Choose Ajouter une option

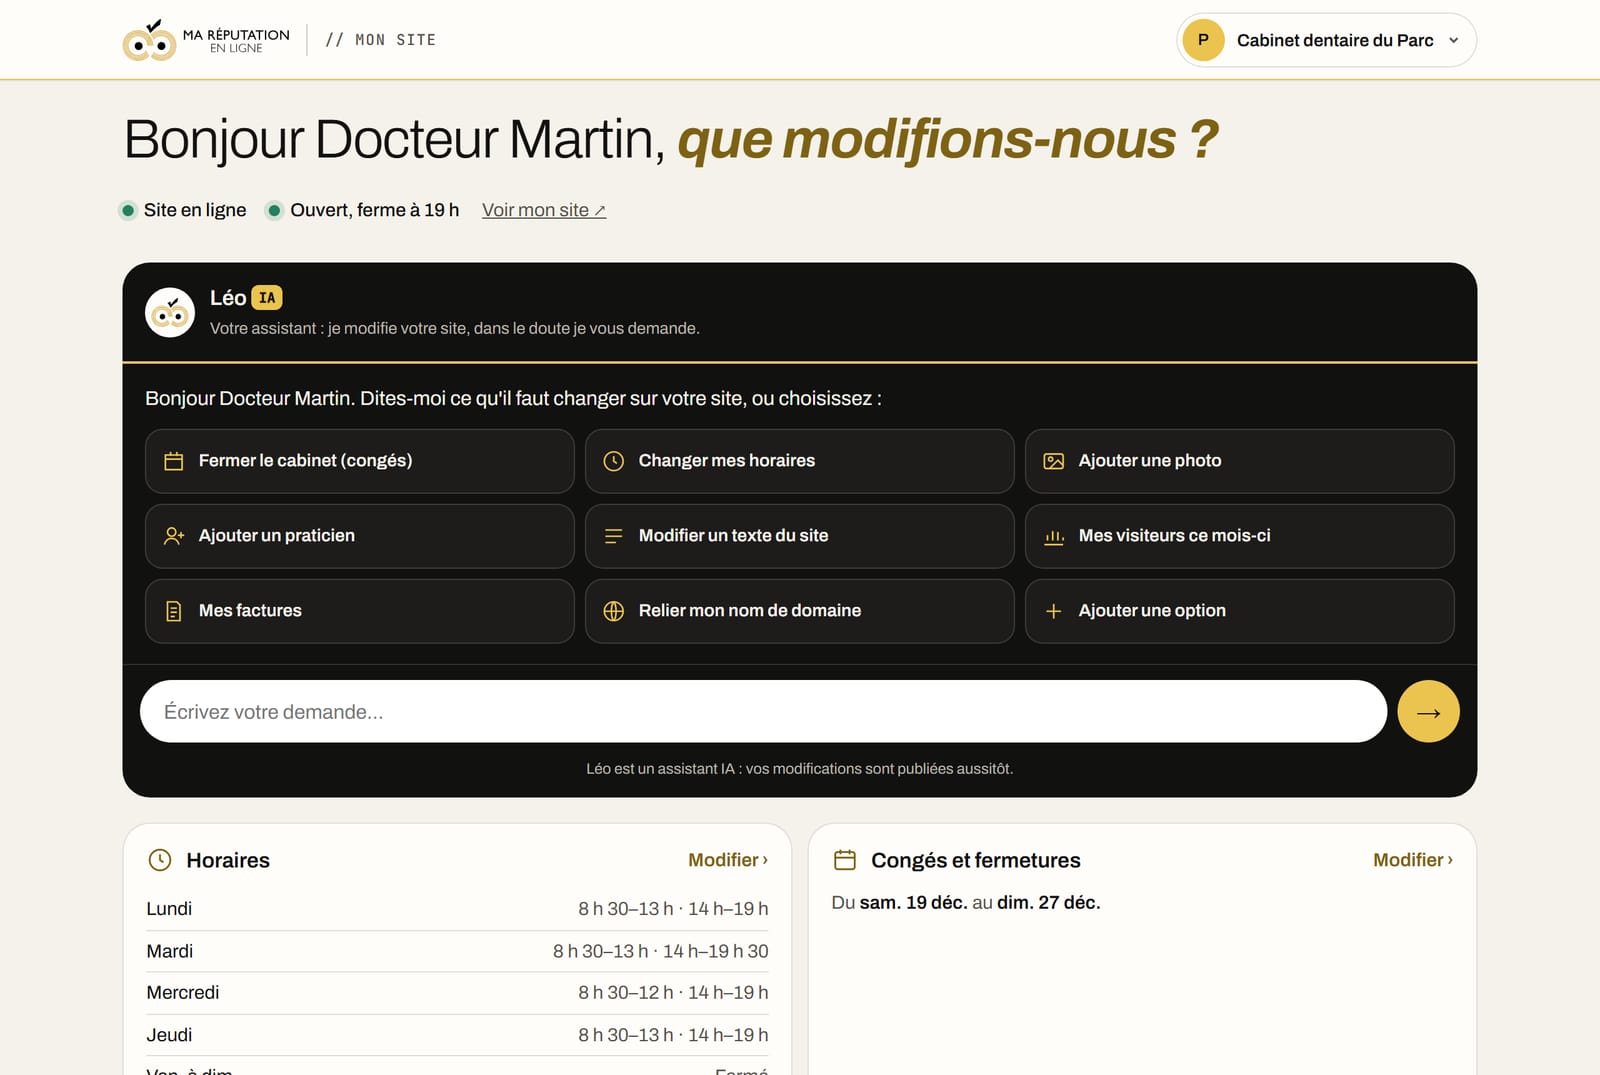[x=1240, y=611]
